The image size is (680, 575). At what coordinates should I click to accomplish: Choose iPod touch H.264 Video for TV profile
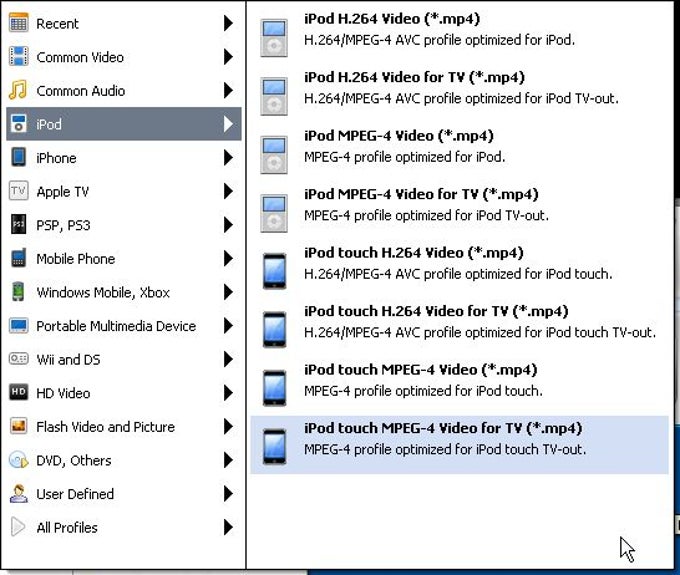pos(460,328)
